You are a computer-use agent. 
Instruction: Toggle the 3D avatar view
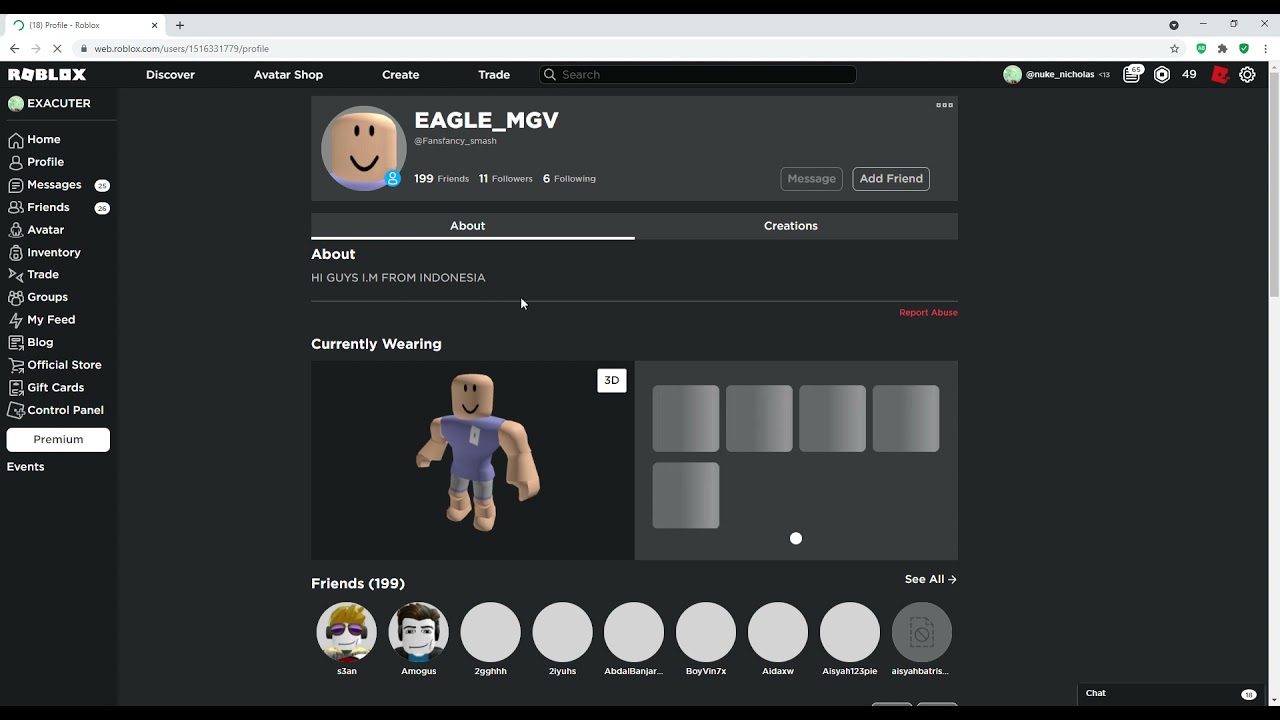612,380
